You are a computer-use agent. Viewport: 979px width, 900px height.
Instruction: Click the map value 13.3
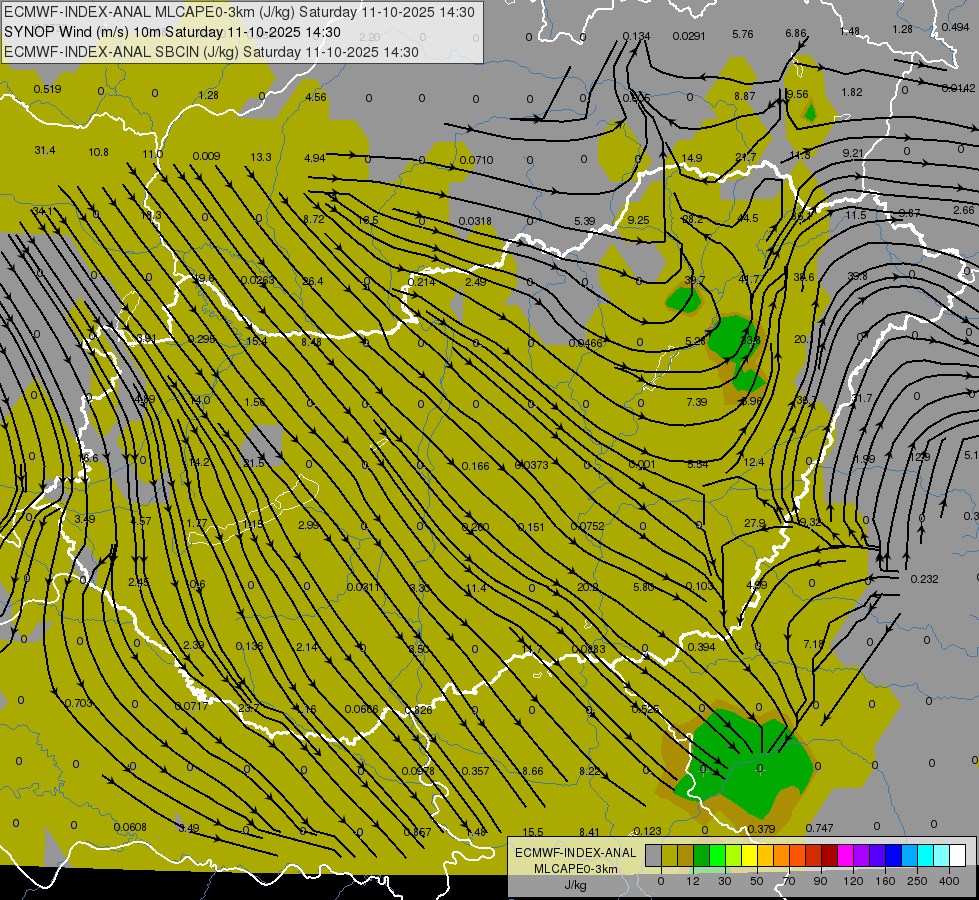(x=261, y=157)
